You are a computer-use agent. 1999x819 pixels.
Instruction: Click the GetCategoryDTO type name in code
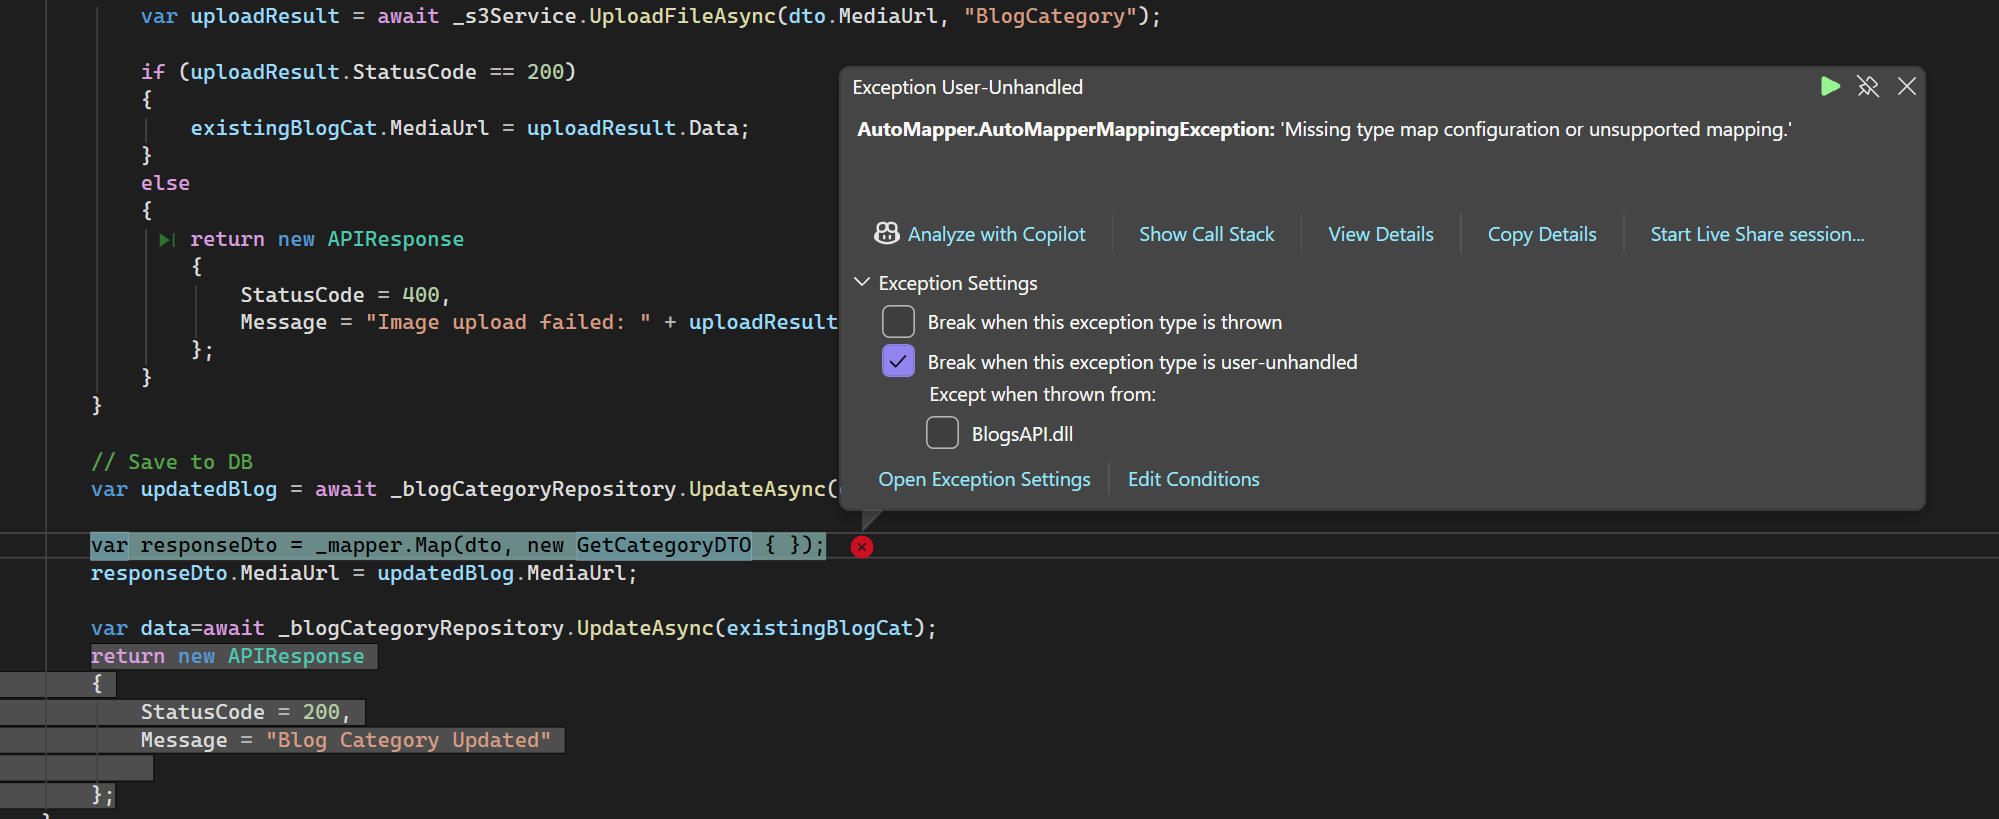[x=663, y=546]
